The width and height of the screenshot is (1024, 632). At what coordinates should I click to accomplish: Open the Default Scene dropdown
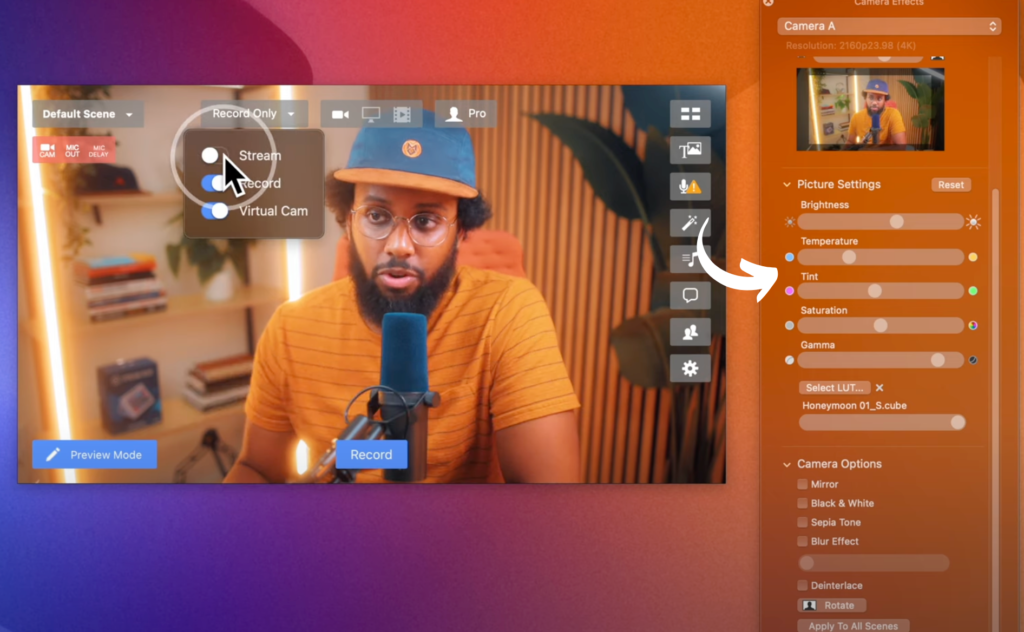(x=87, y=114)
